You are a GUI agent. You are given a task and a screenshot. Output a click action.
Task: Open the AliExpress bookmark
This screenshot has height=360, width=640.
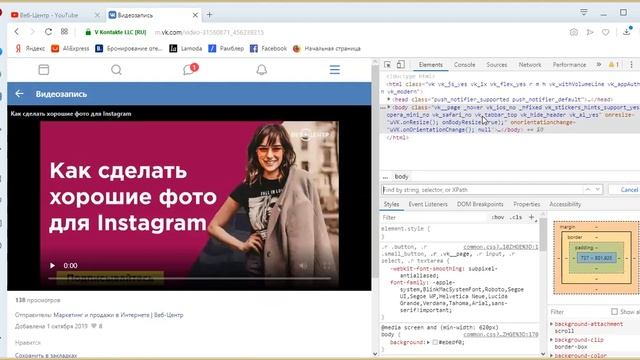tap(70, 48)
